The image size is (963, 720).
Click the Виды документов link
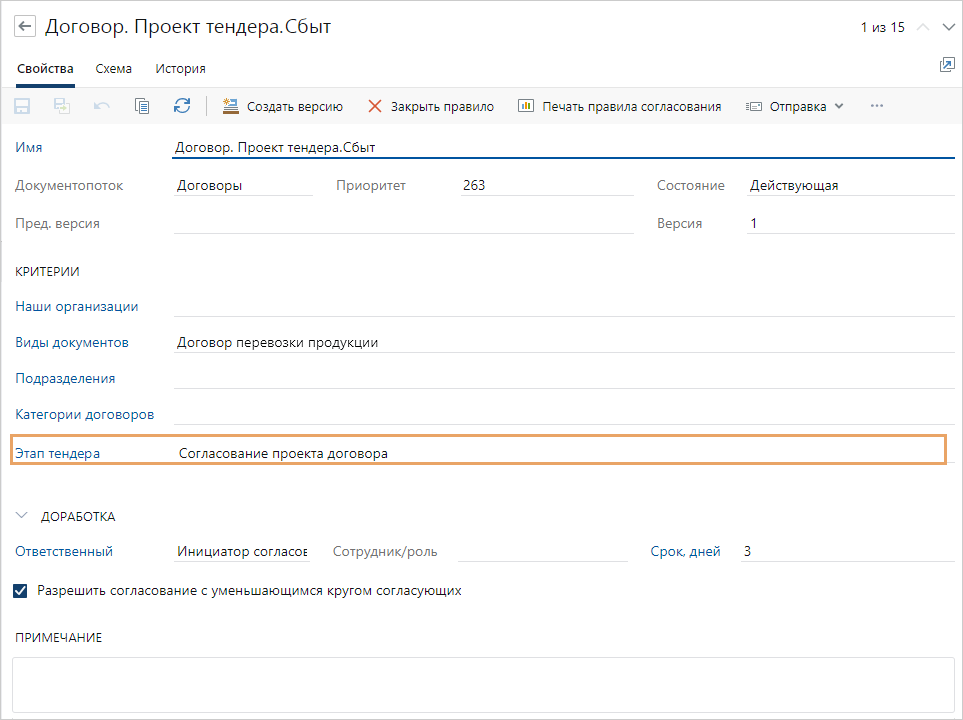(72, 342)
